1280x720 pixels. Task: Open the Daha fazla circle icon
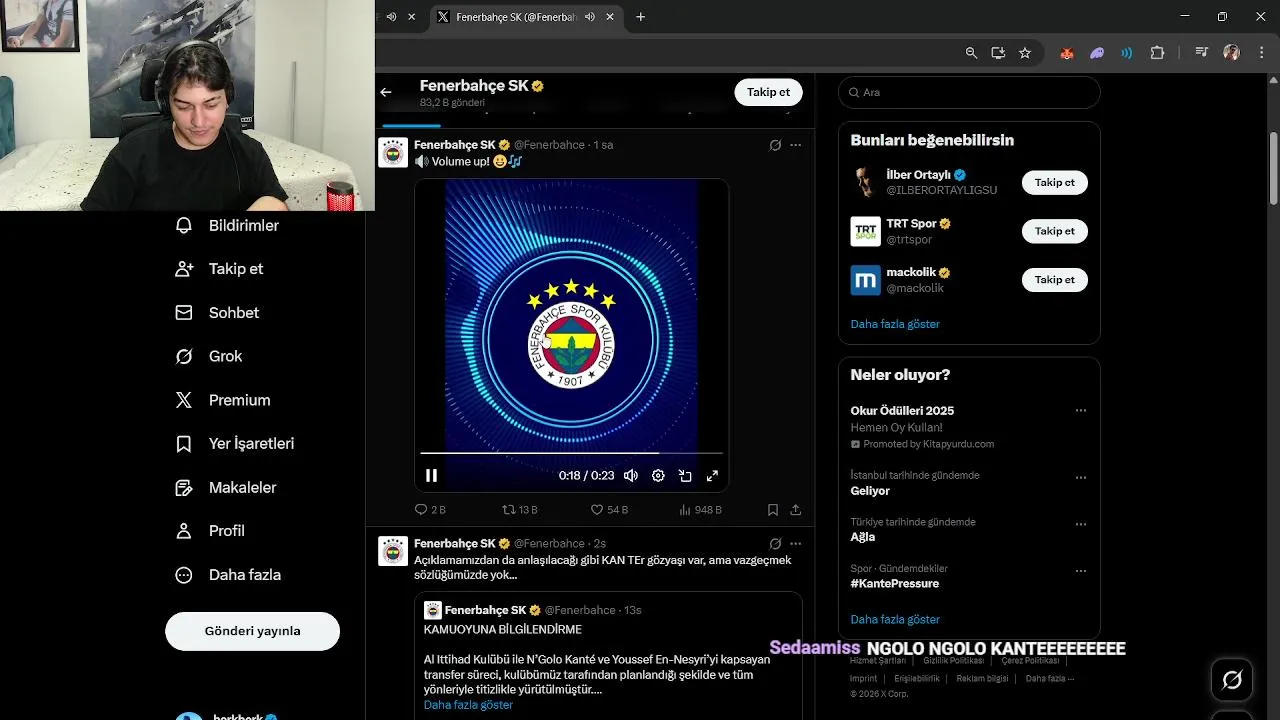[x=184, y=575]
